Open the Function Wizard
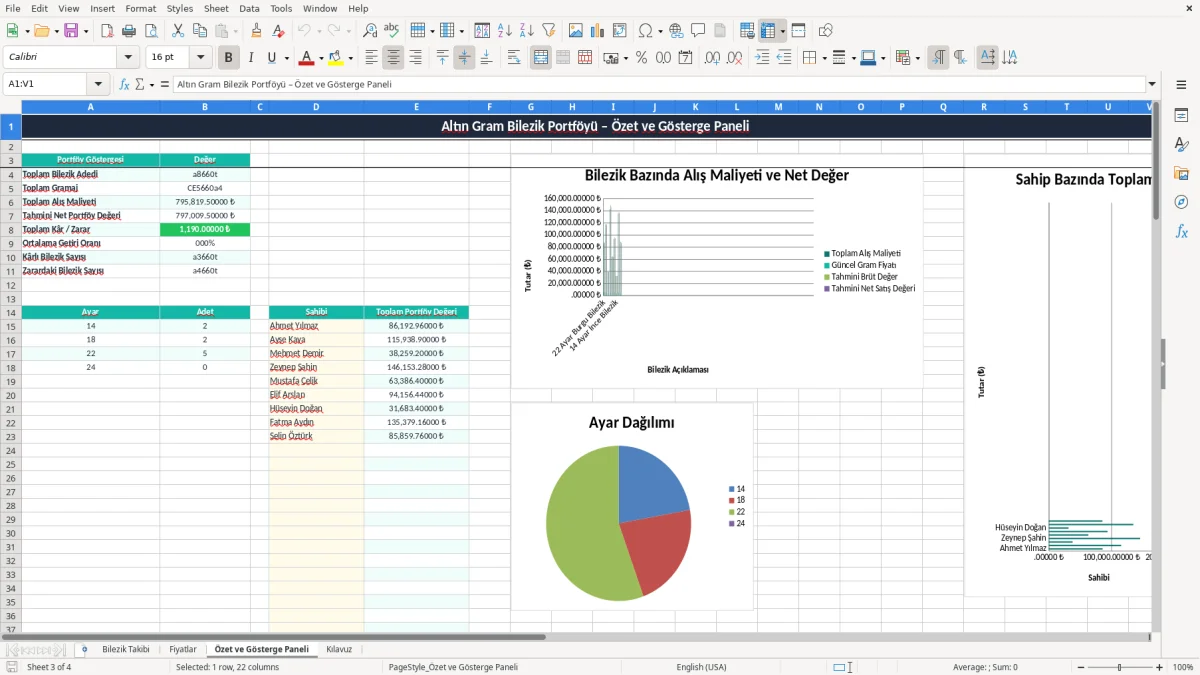The width and height of the screenshot is (1200, 675). pos(125,84)
